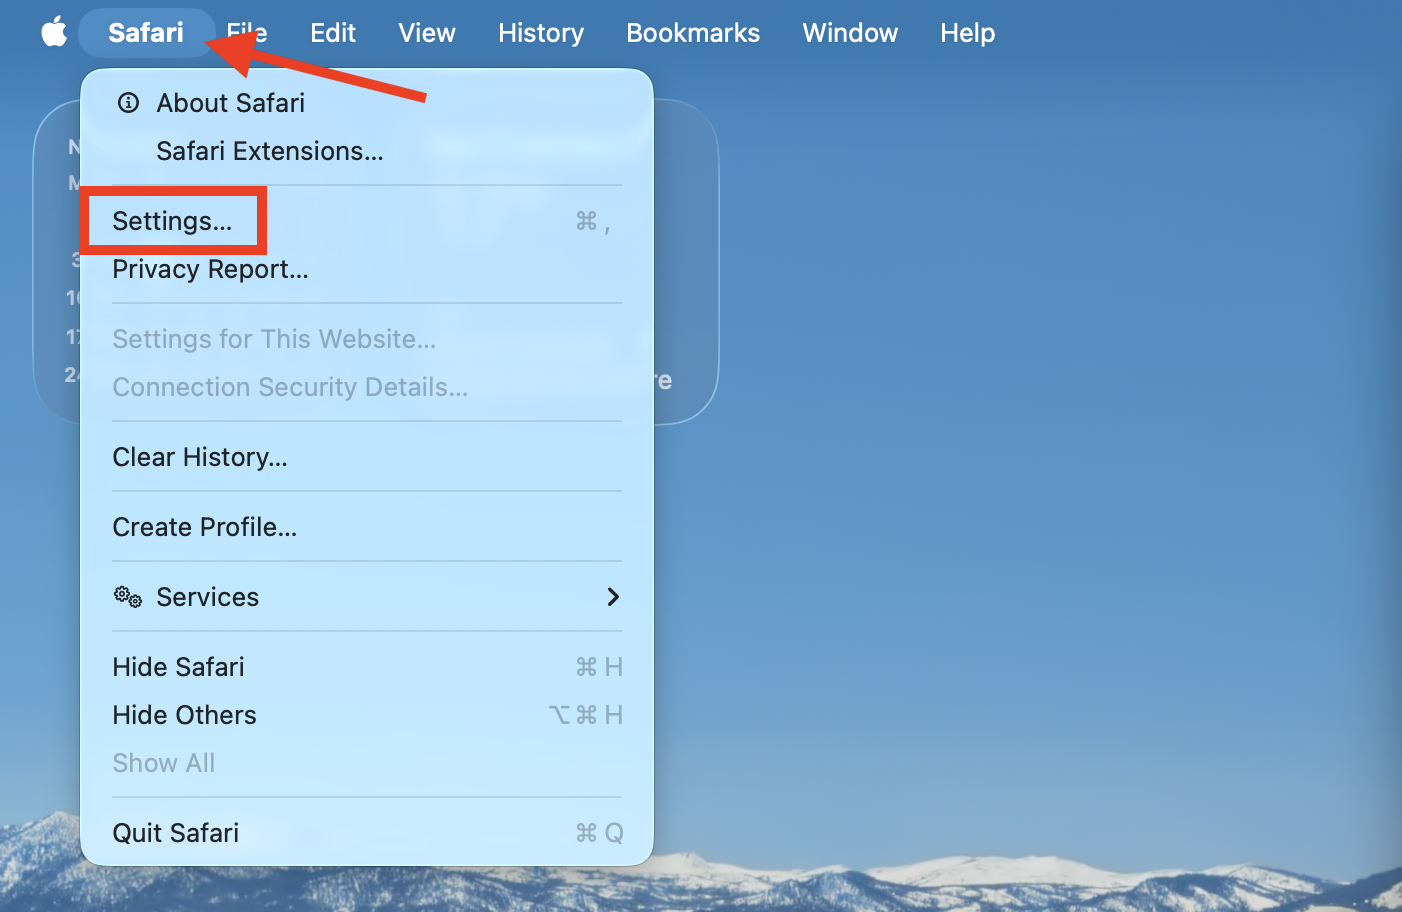
Task: Quit Safari from the menu
Action: coord(175,832)
